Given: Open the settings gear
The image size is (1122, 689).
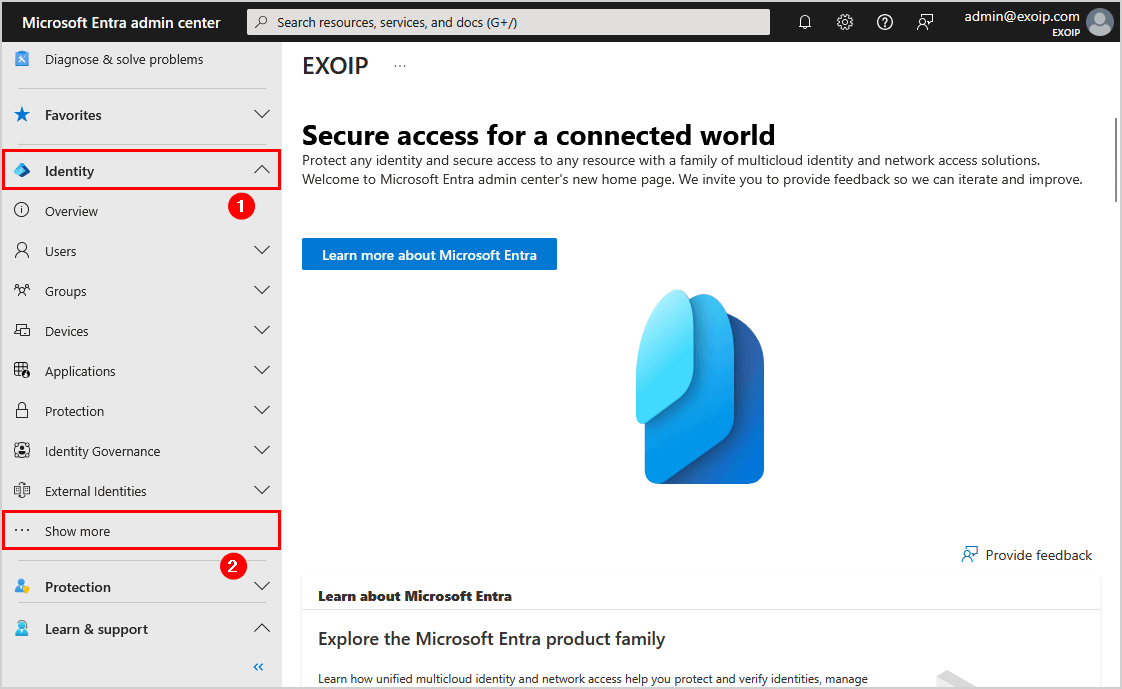Looking at the screenshot, I should [845, 21].
